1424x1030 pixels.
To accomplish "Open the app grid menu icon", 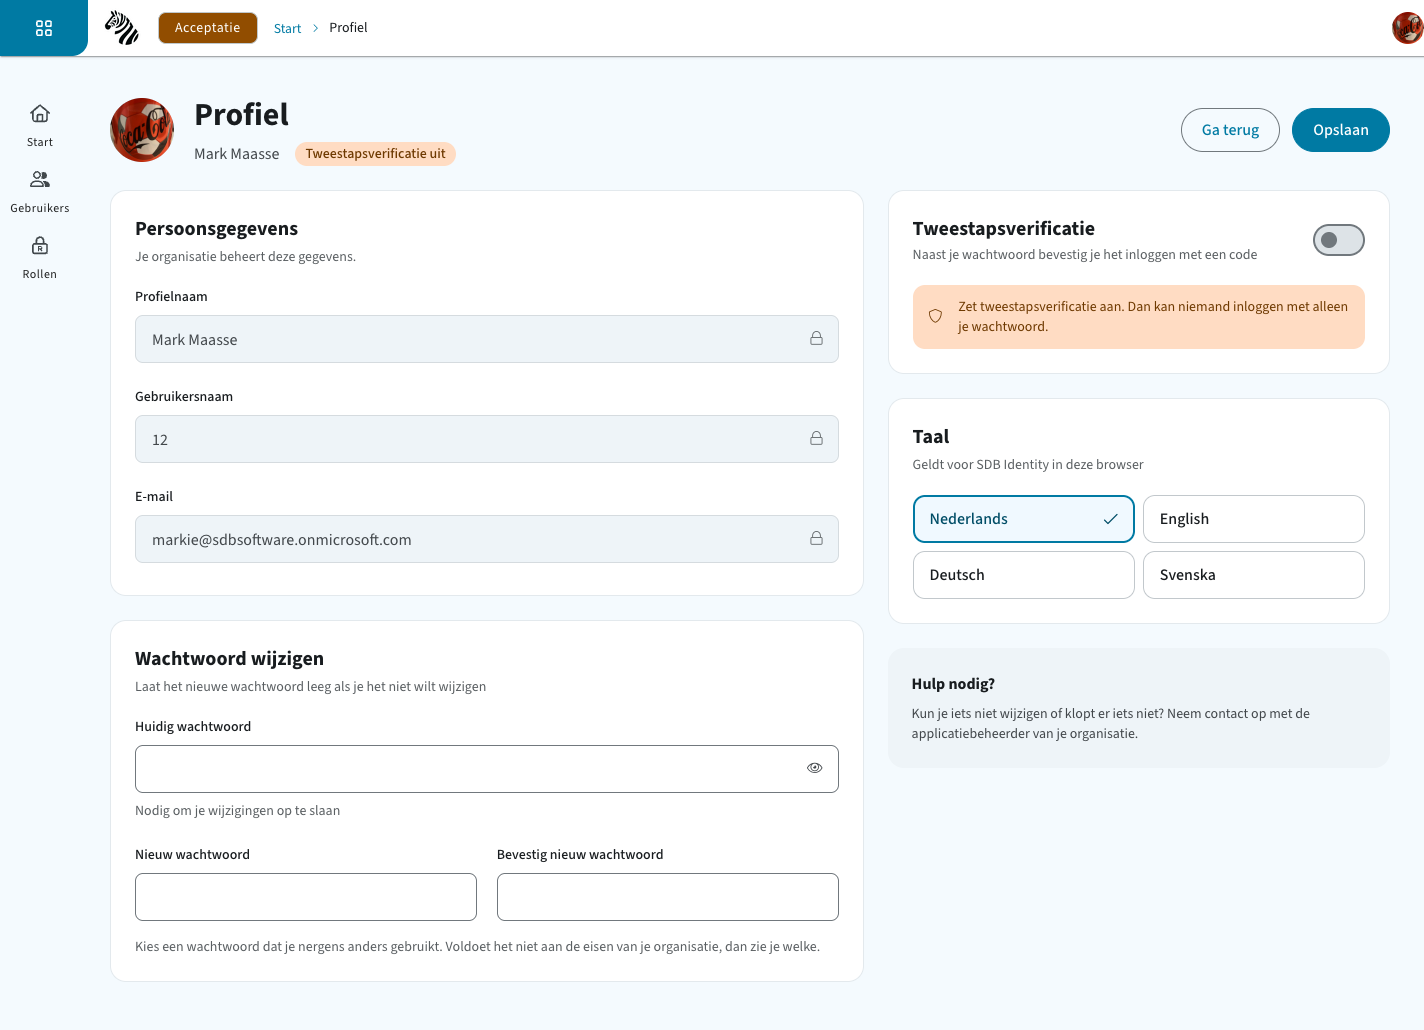I will (x=44, y=28).
